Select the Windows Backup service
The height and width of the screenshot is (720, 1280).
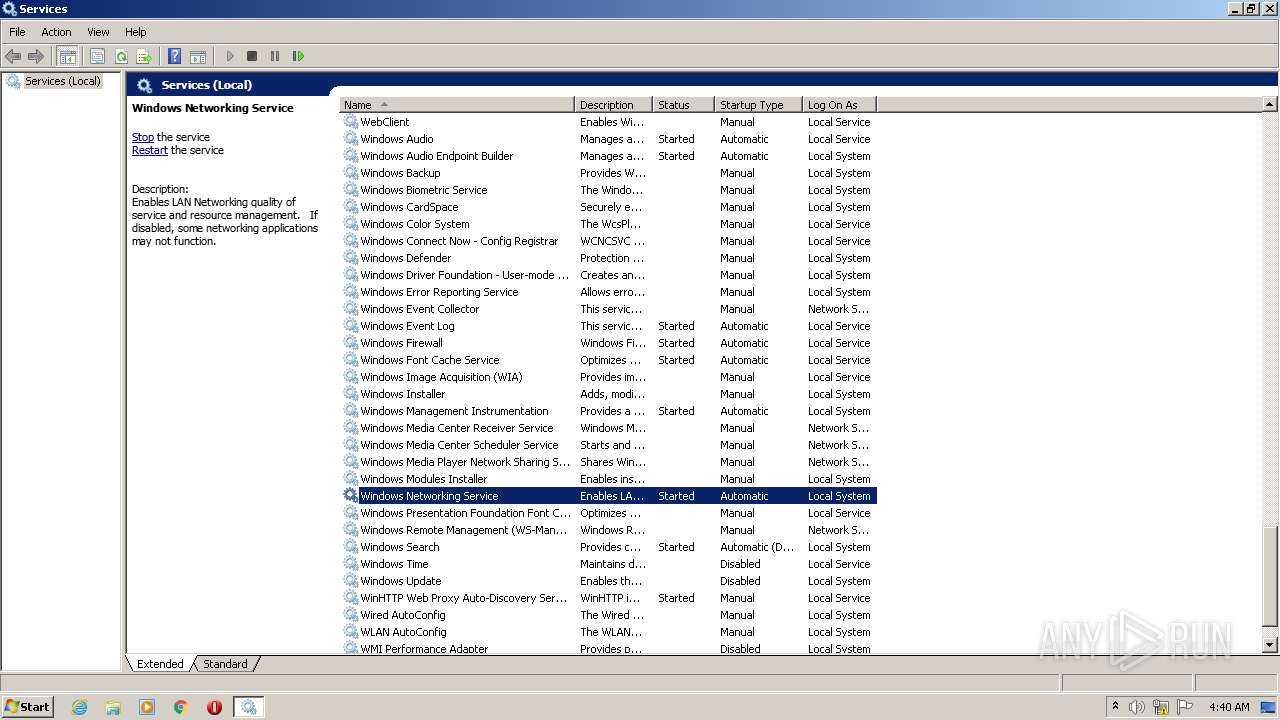pyautogui.click(x=608, y=173)
